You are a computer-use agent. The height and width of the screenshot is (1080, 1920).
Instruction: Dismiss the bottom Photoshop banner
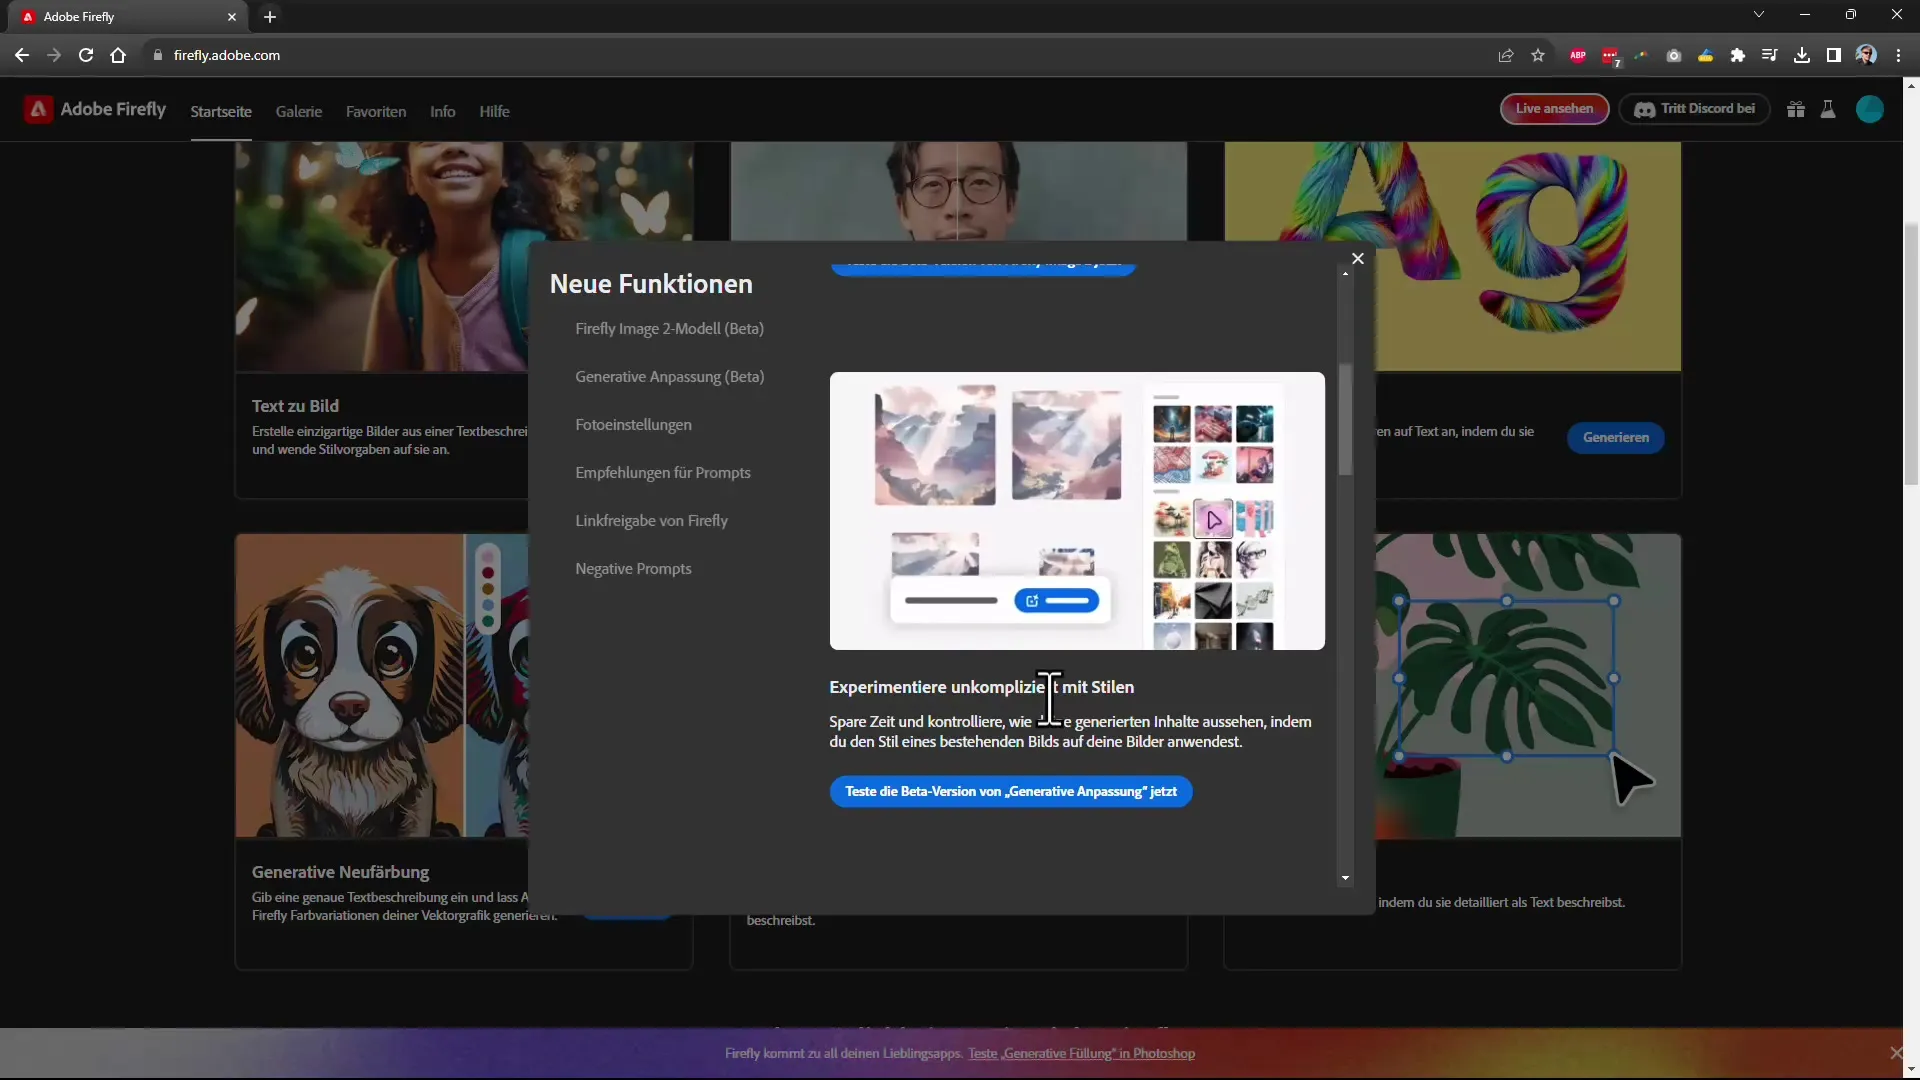click(1895, 1053)
